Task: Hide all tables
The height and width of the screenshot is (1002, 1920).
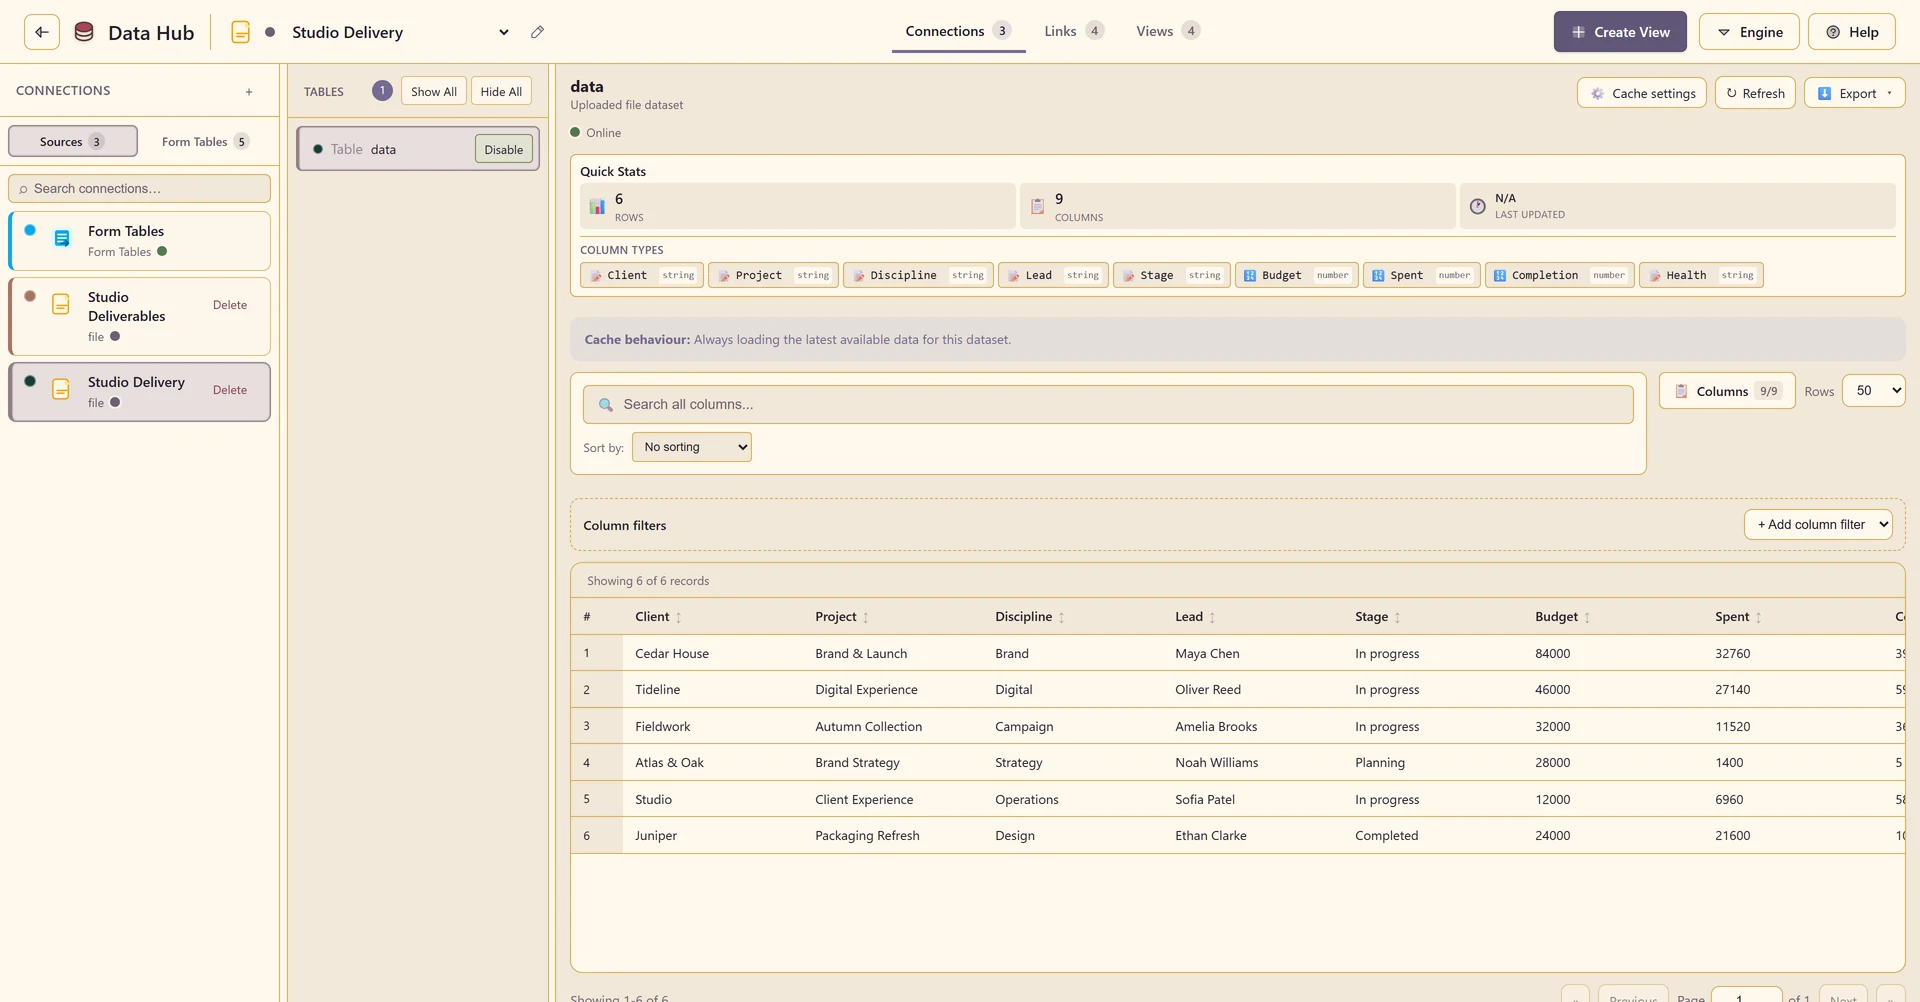Action: point(501,91)
